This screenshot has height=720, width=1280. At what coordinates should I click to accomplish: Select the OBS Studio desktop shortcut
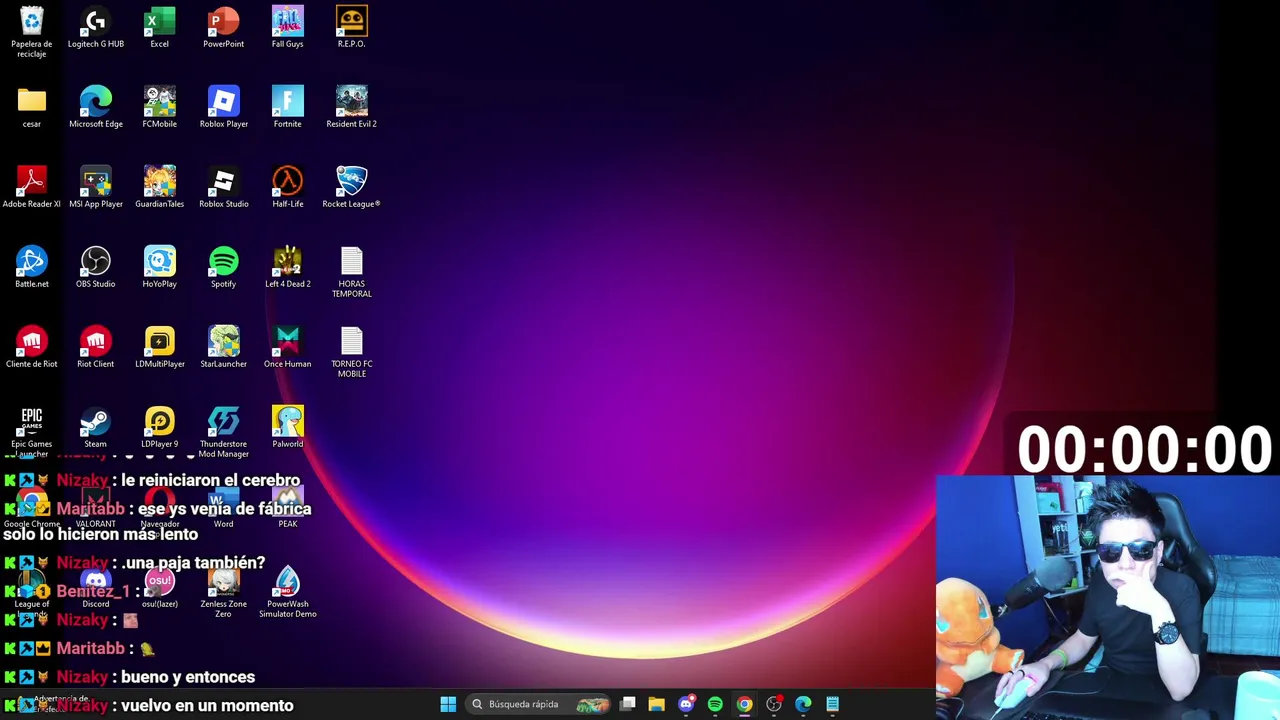pos(96,268)
